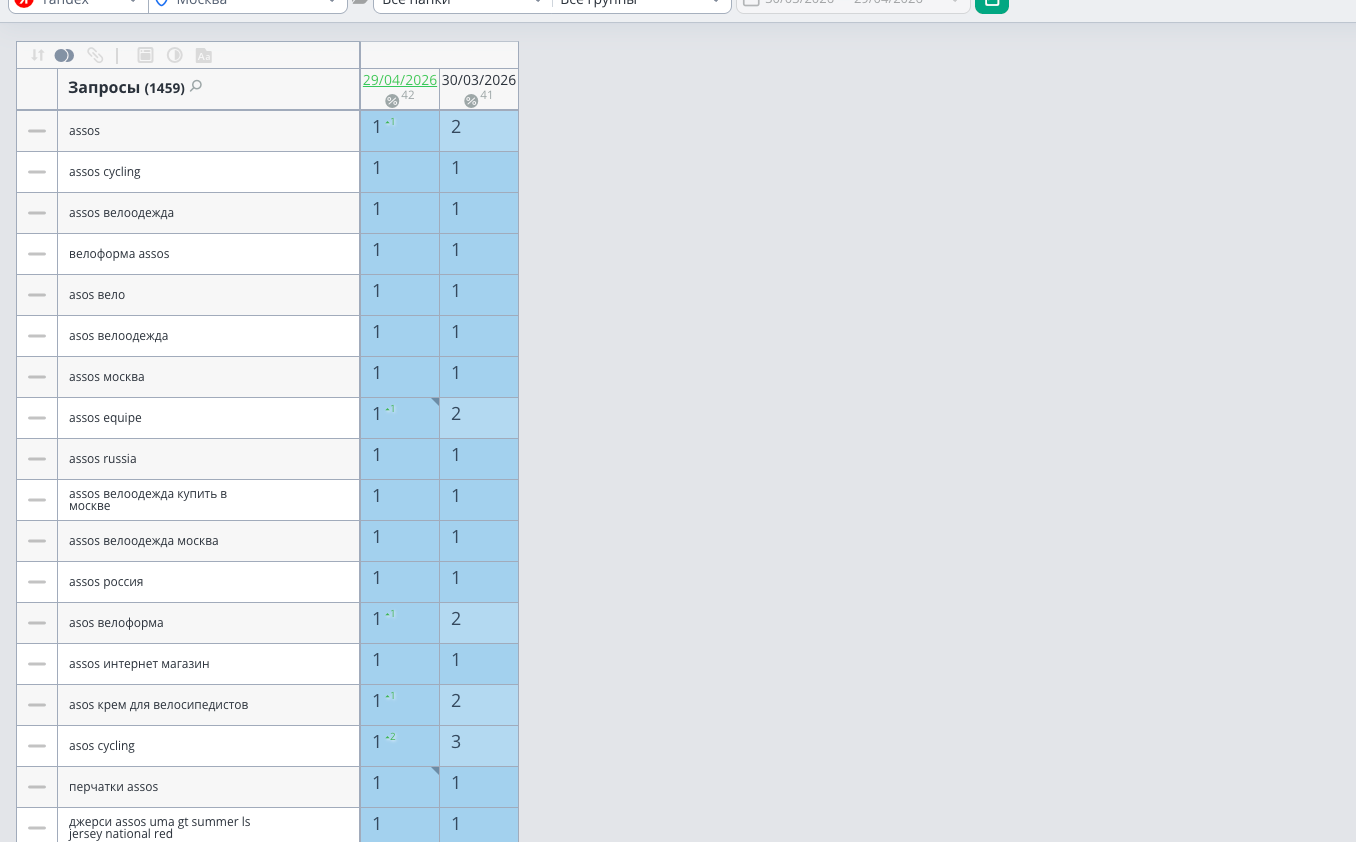The image size is (1356, 842).
Task: Click the sort arrows icon in table toolbar
Action: (38, 56)
